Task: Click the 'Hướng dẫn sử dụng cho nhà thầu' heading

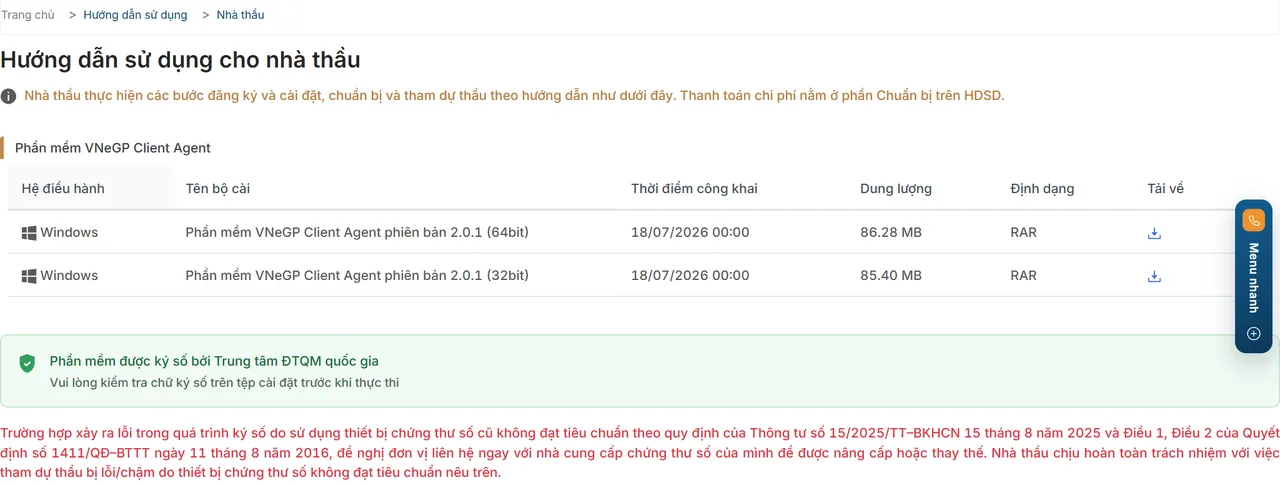Action: pos(180,60)
